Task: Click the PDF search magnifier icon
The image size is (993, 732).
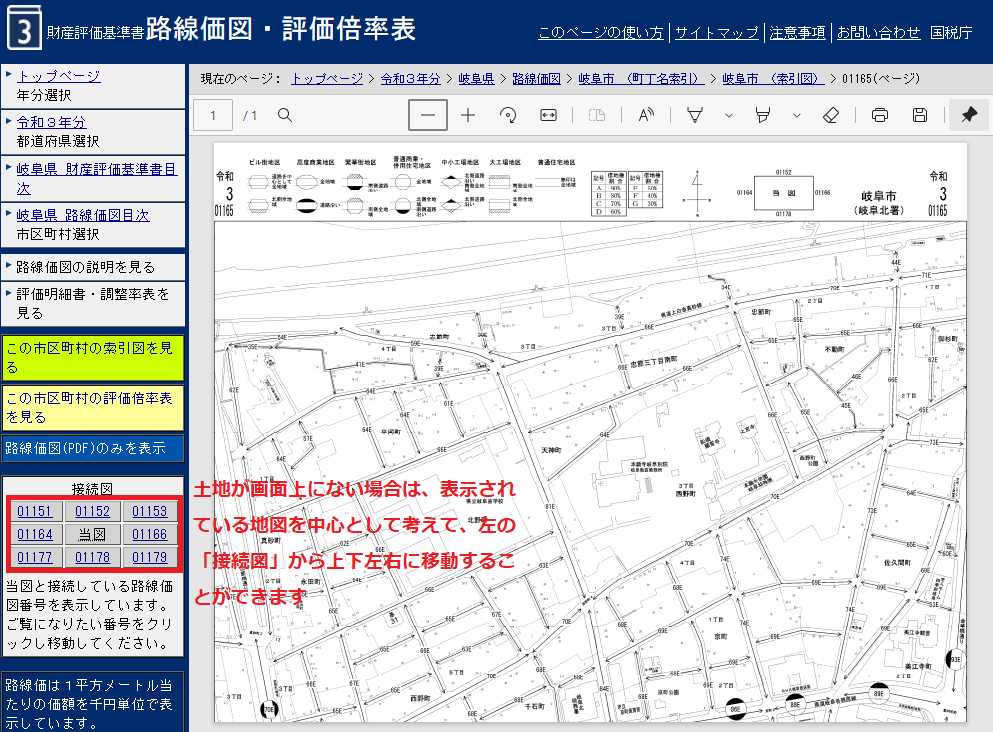Action: coord(285,115)
